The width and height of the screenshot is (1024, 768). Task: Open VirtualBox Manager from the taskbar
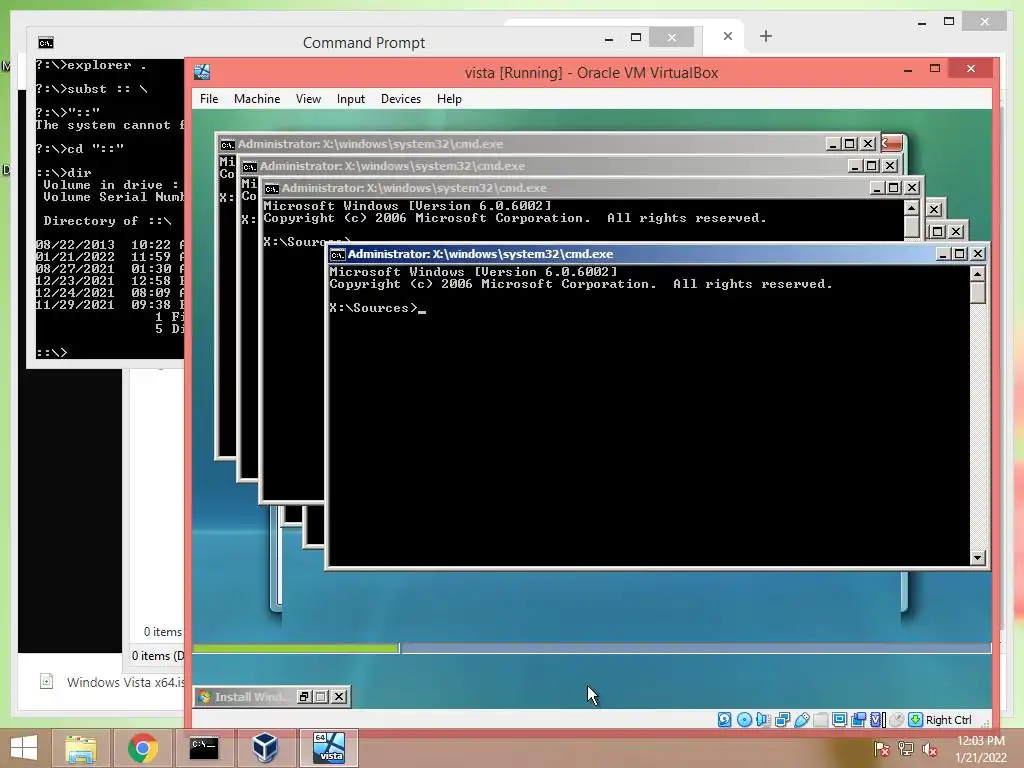[x=265, y=748]
